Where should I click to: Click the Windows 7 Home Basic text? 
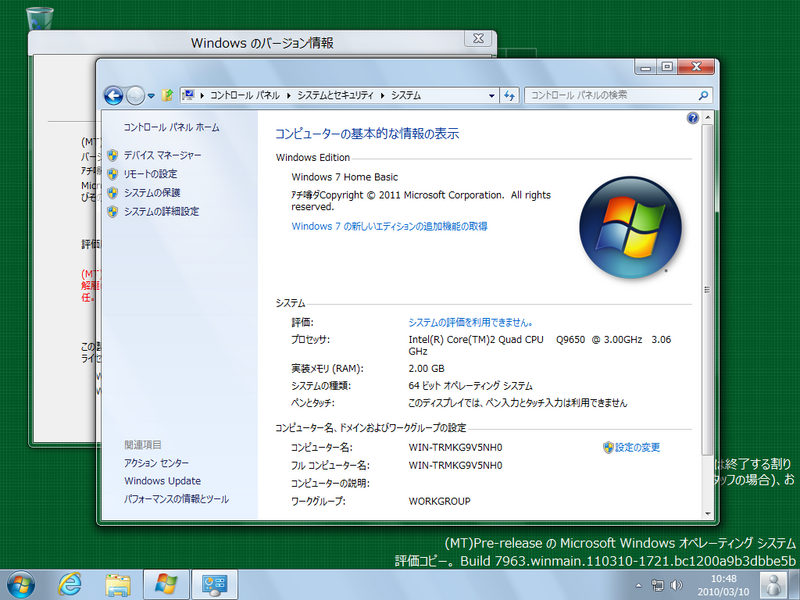(x=344, y=177)
